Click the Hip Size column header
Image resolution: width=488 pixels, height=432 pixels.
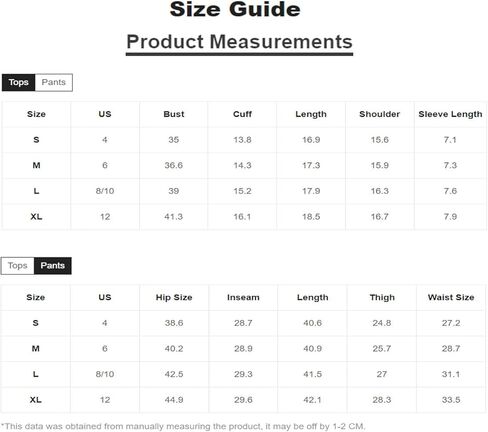coord(174,297)
